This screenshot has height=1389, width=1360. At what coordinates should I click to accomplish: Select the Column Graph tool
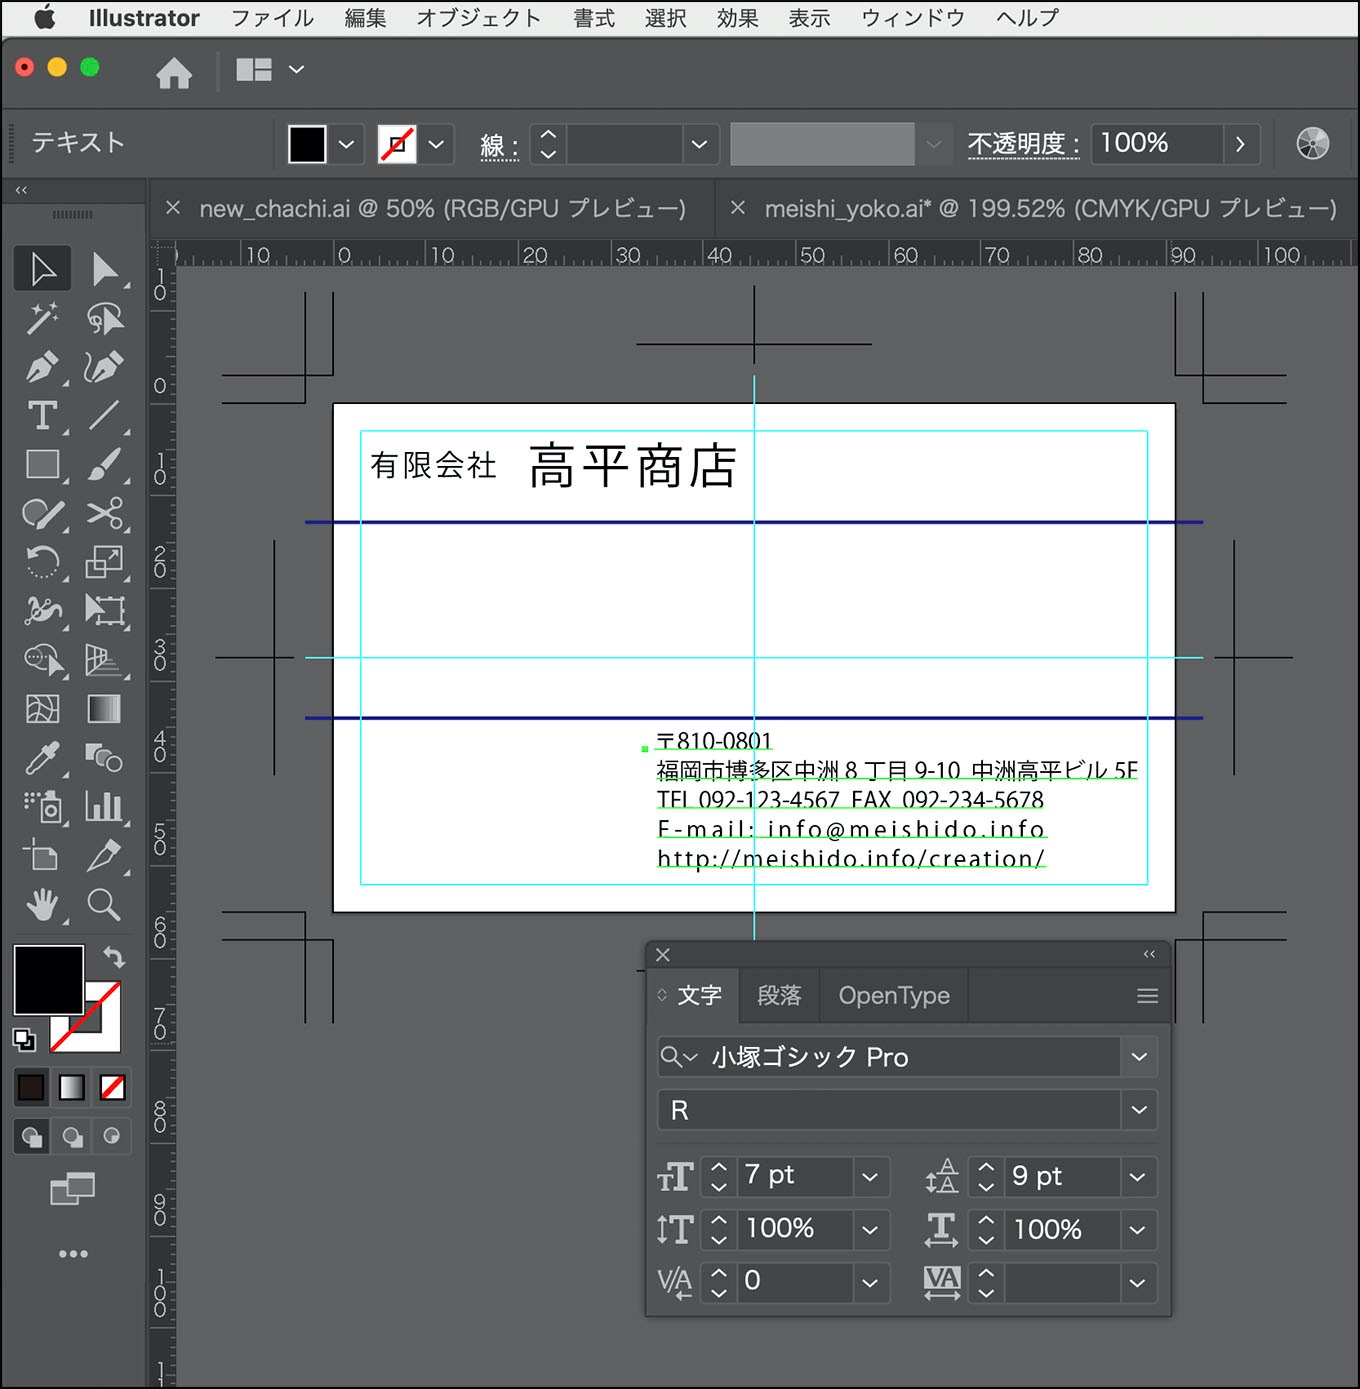(x=104, y=806)
